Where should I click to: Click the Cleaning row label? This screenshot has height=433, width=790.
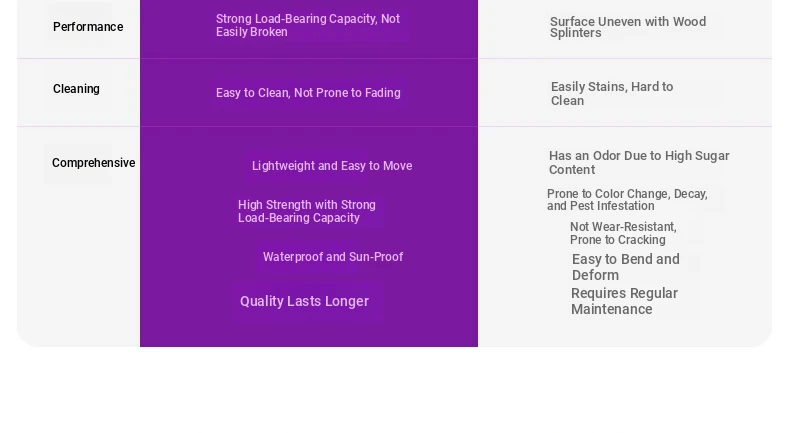pyautogui.click(x=76, y=89)
